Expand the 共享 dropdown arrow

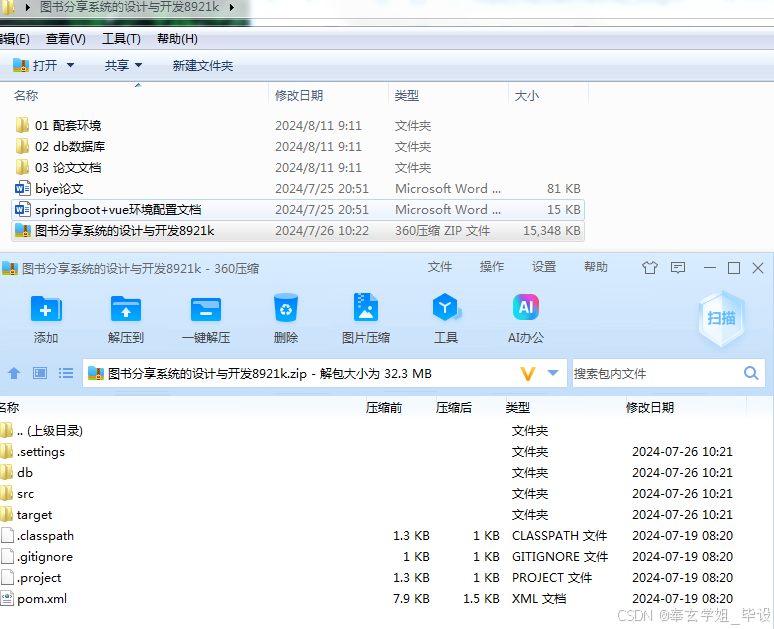pyautogui.click(x=138, y=65)
